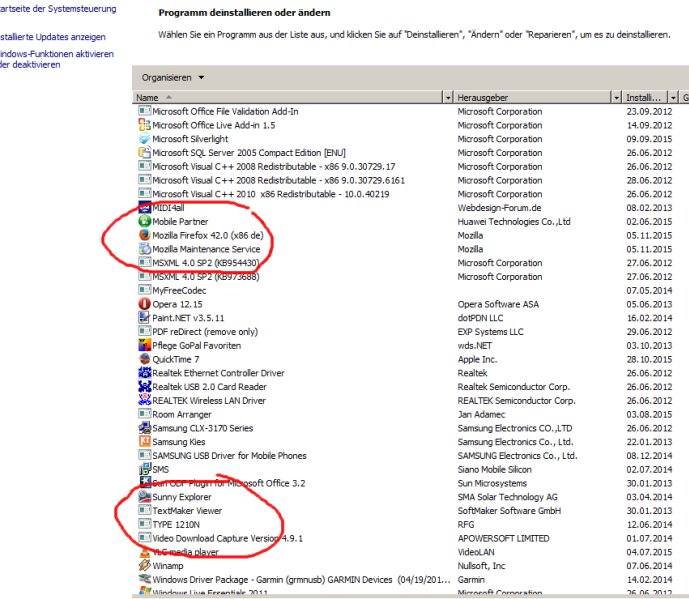Click the VLC media player cone icon
The width and height of the screenshot is (689, 599).
tap(145, 552)
